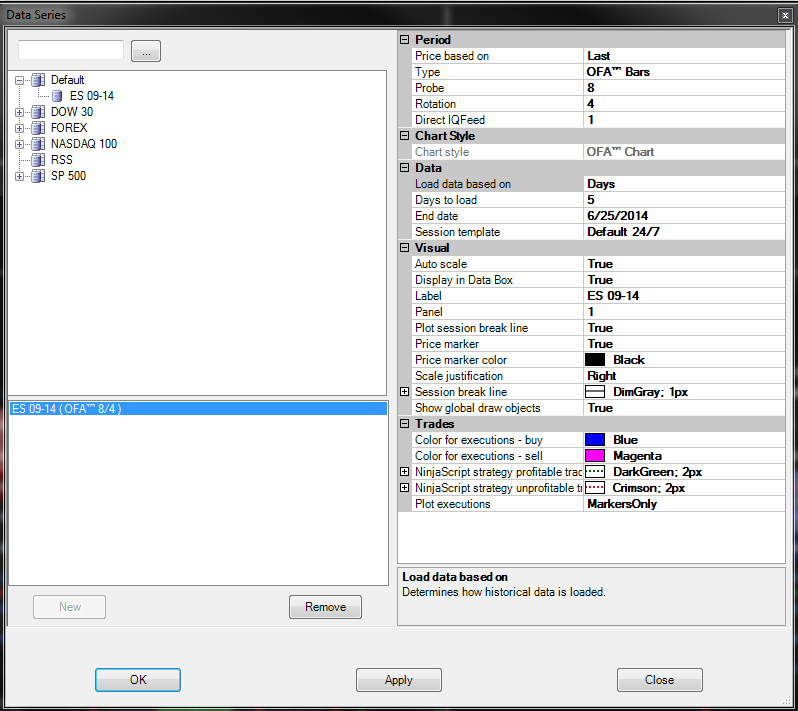Click the instrument search input field

coord(71,50)
